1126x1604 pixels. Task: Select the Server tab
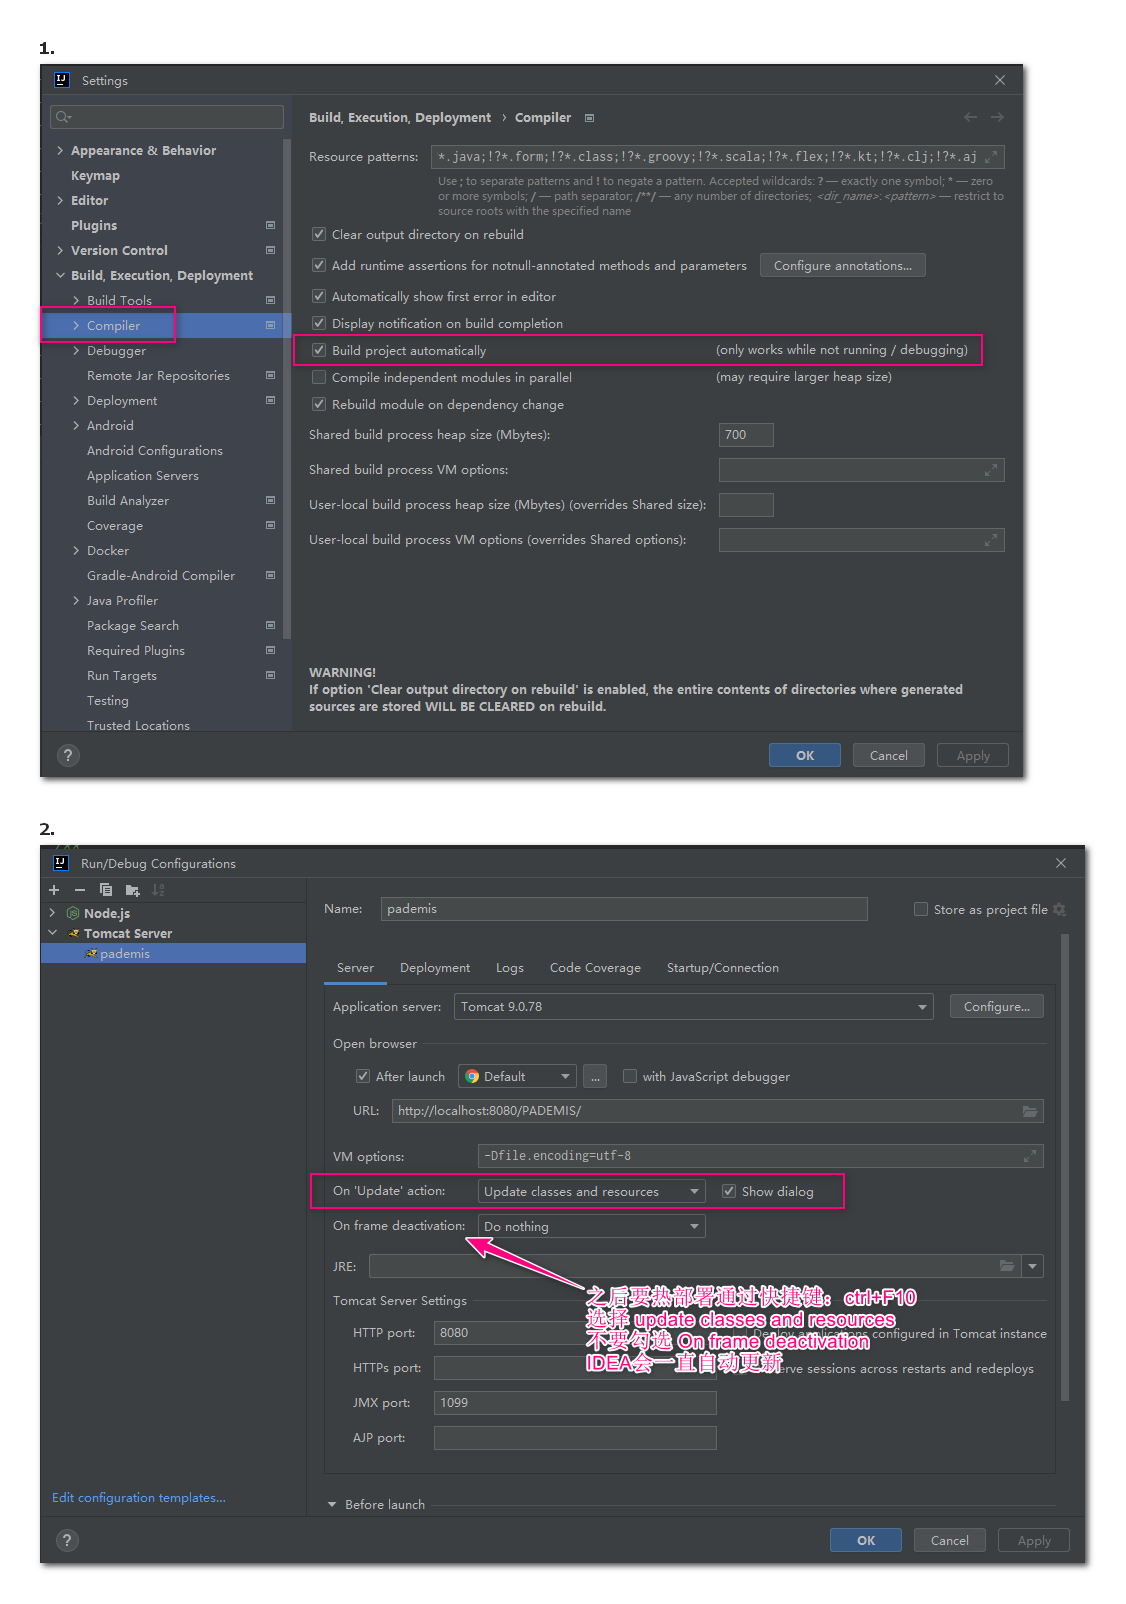(355, 967)
